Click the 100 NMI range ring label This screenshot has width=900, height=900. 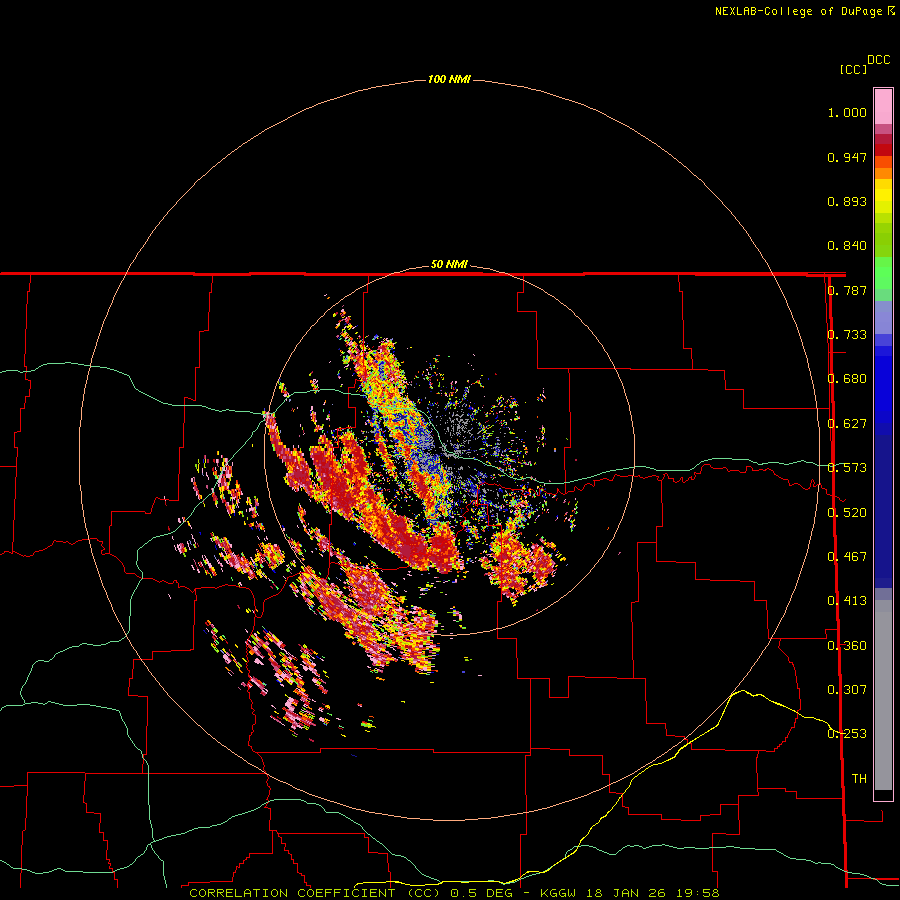[449, 79]
